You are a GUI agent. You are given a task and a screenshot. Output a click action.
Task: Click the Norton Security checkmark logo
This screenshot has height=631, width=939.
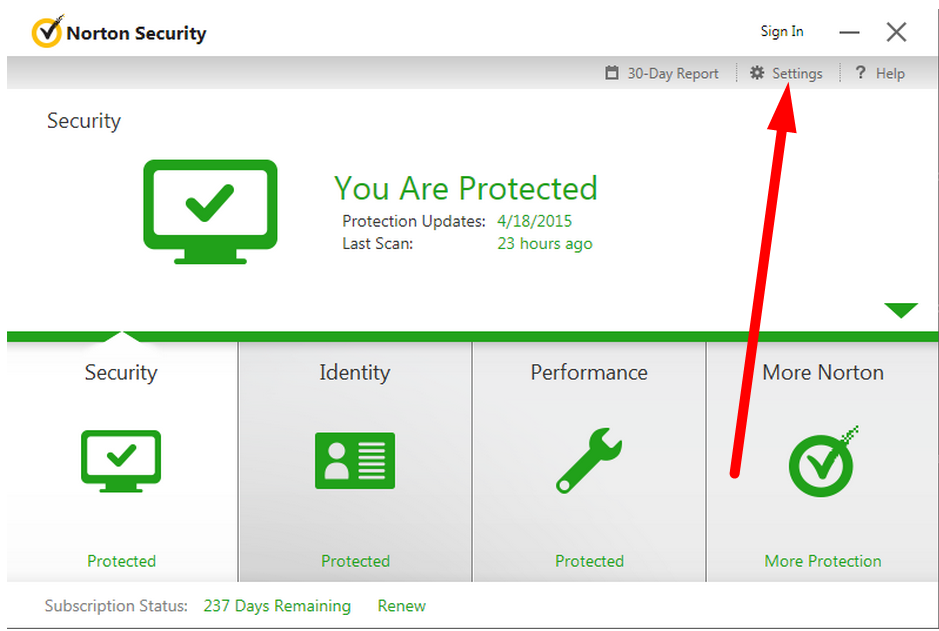[x=47, y=31]
